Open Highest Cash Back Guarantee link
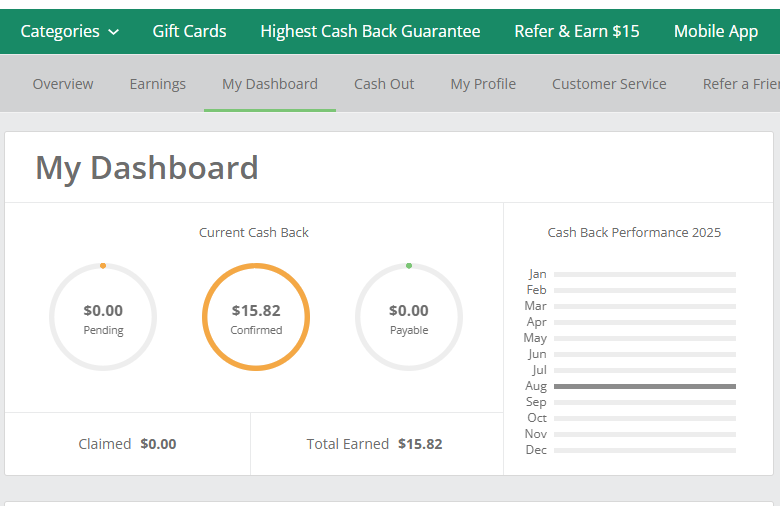This screenshot has height=506, width=780. pyautogui.click(x=370, y=31)
